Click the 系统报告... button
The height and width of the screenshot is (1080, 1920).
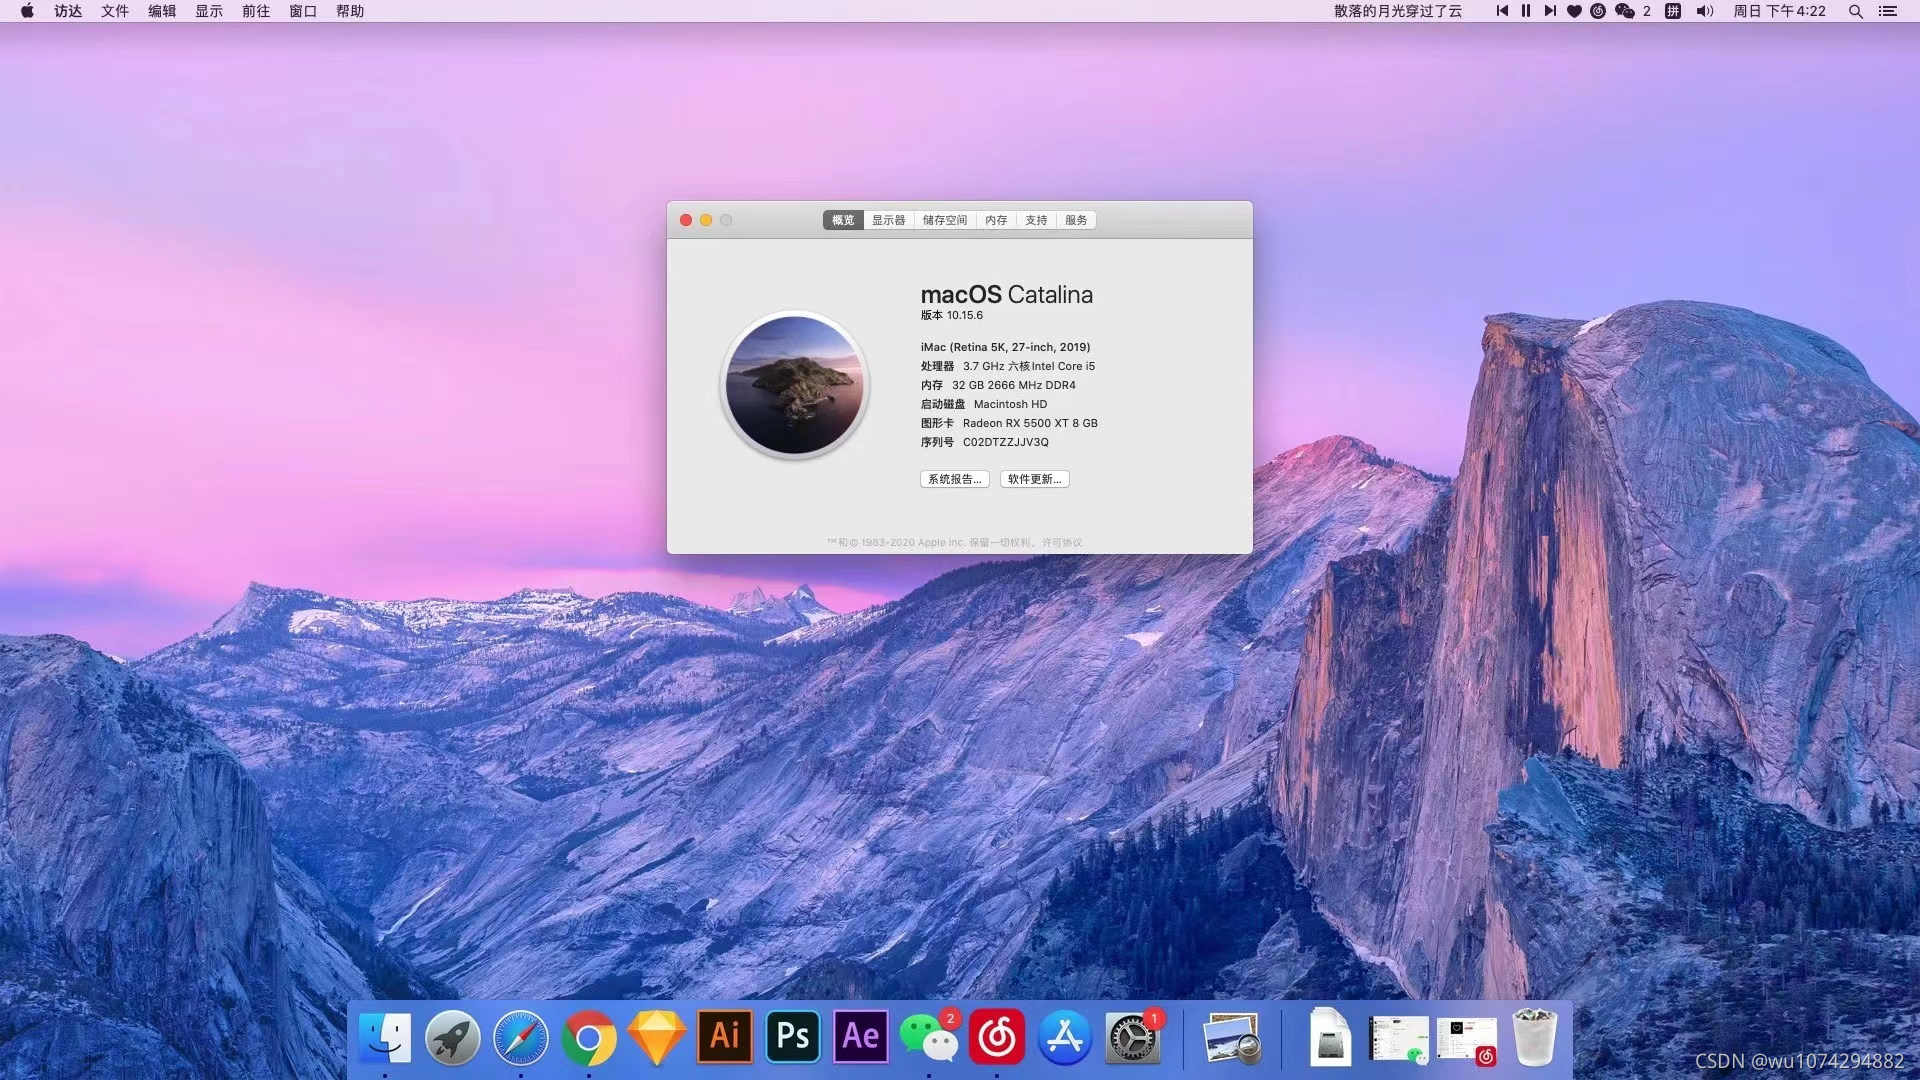[955, 479]
